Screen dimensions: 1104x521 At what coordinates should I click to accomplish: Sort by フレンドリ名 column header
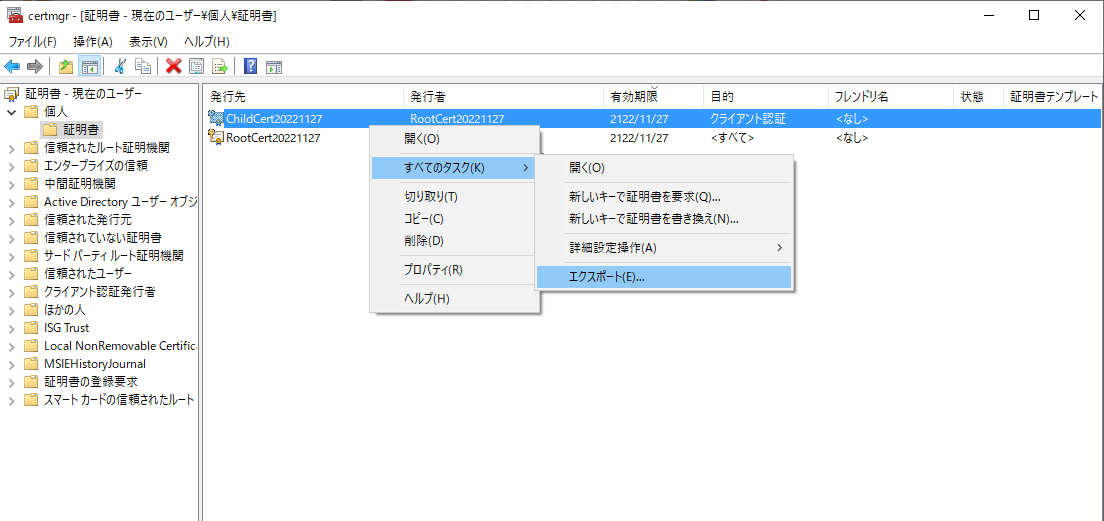click(890, 96)
